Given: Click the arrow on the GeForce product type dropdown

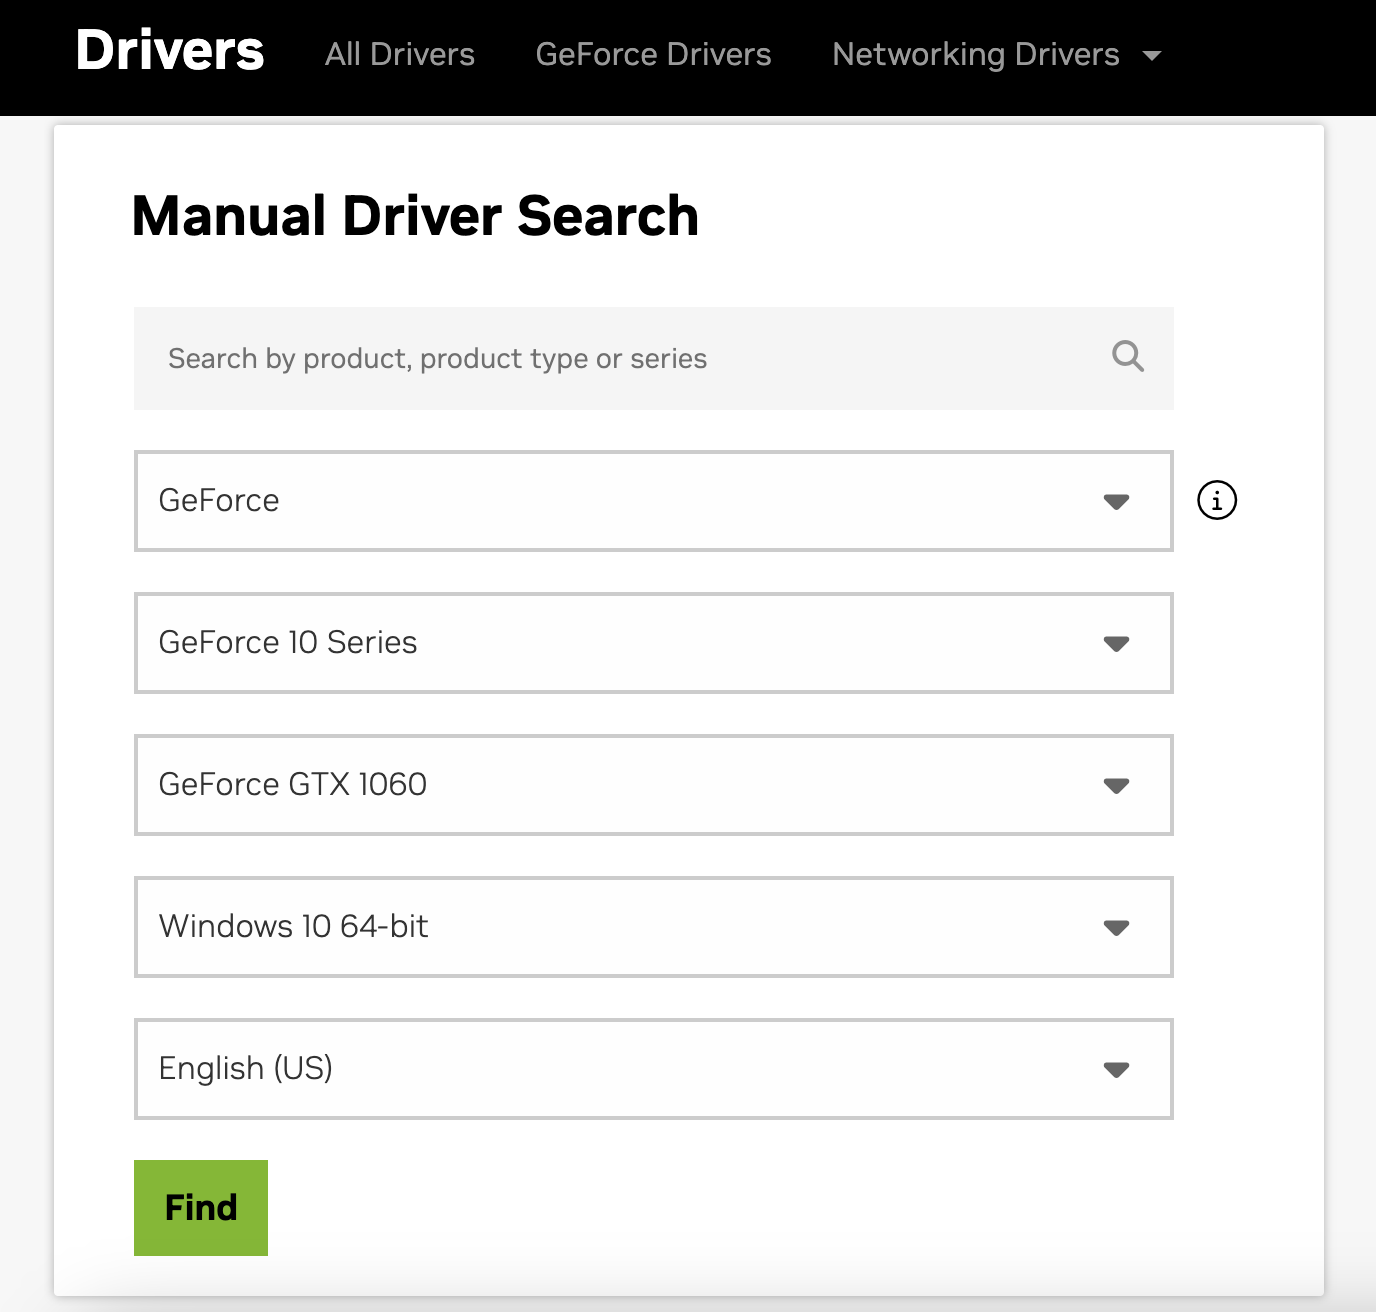Looking at the screenshot, I should coord(1116,502).
